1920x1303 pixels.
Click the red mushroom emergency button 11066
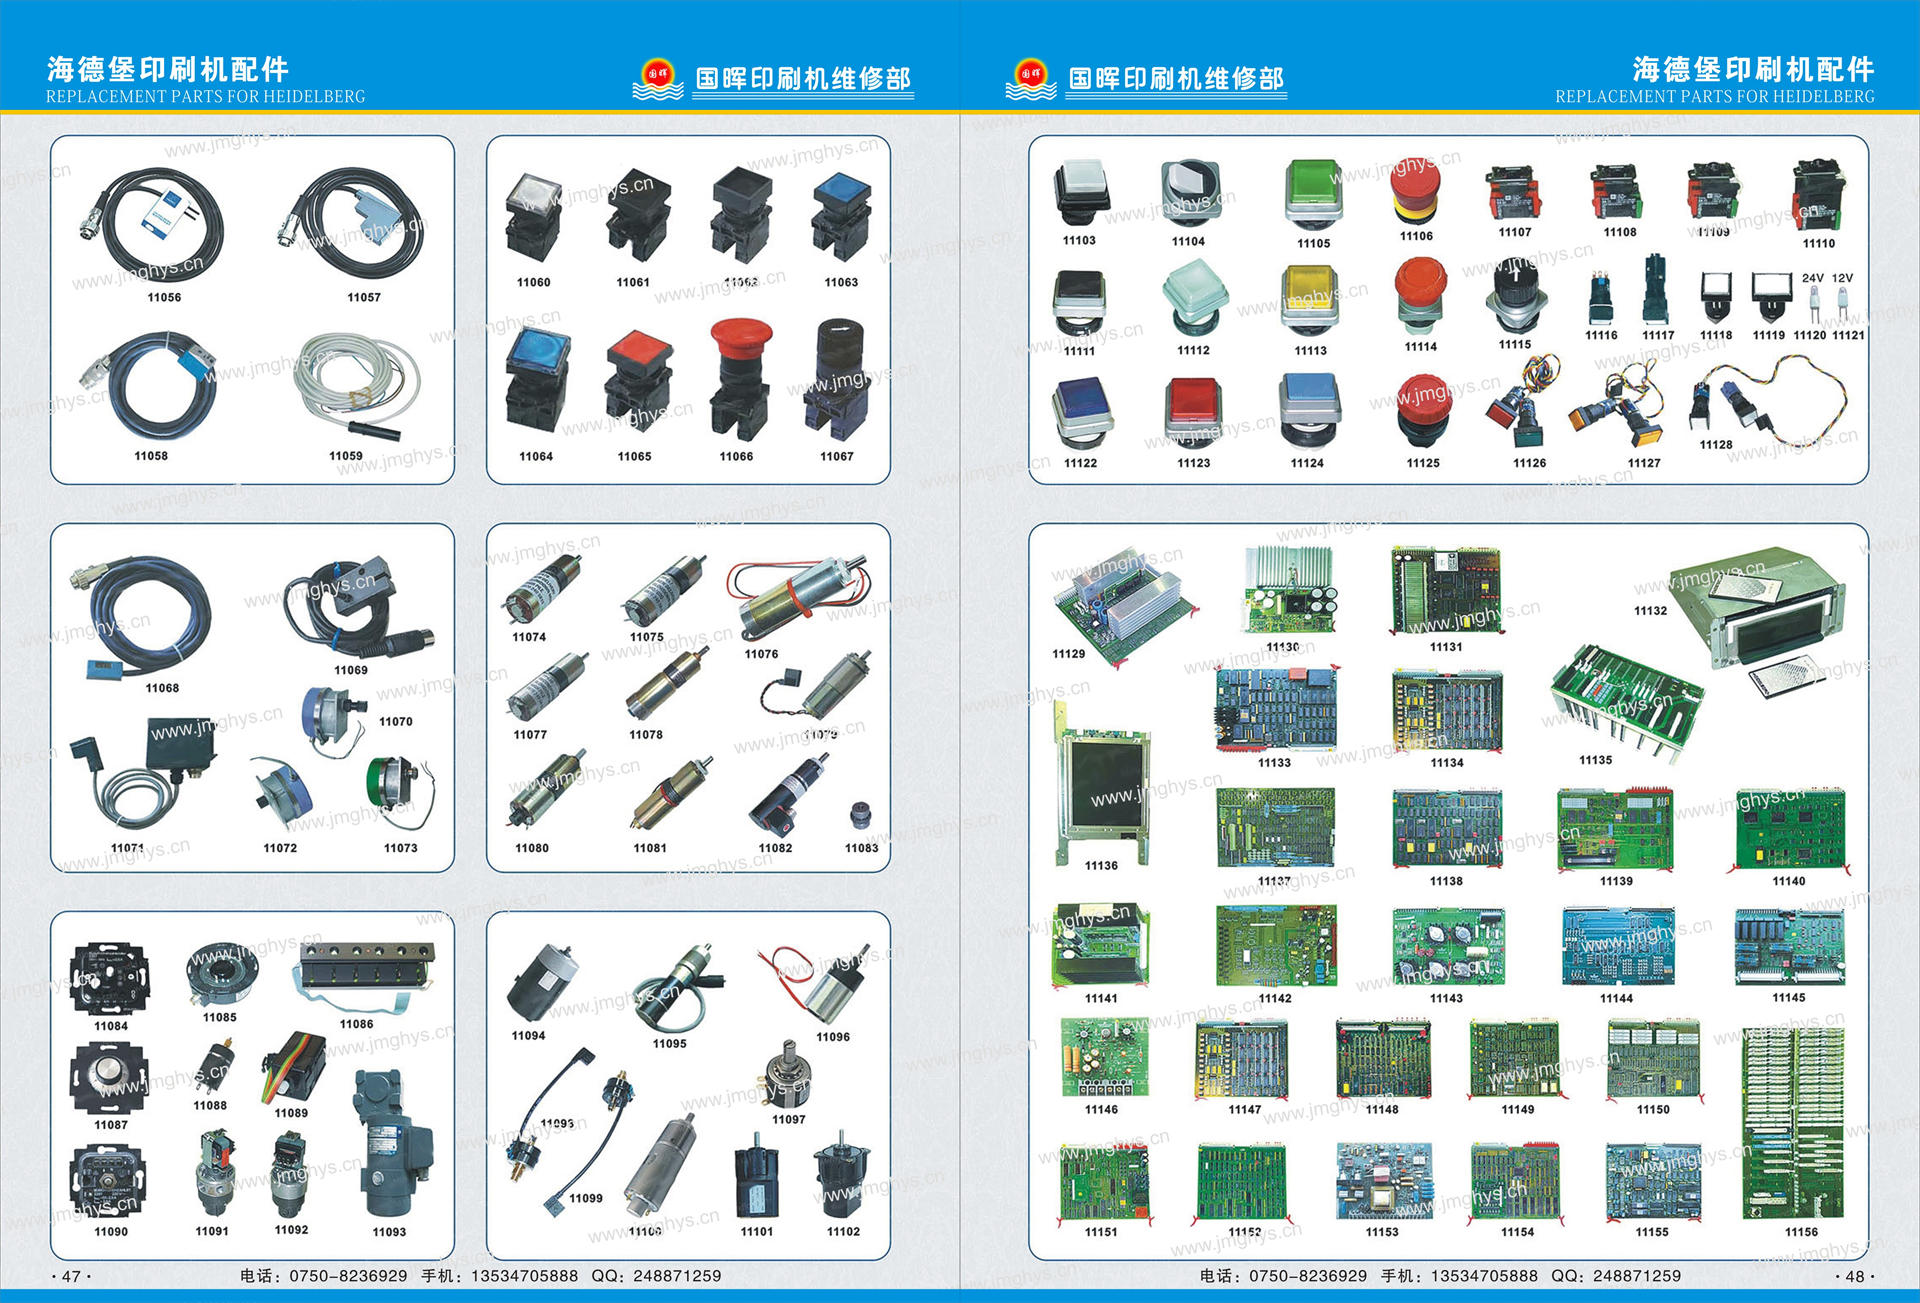(739, 380)
